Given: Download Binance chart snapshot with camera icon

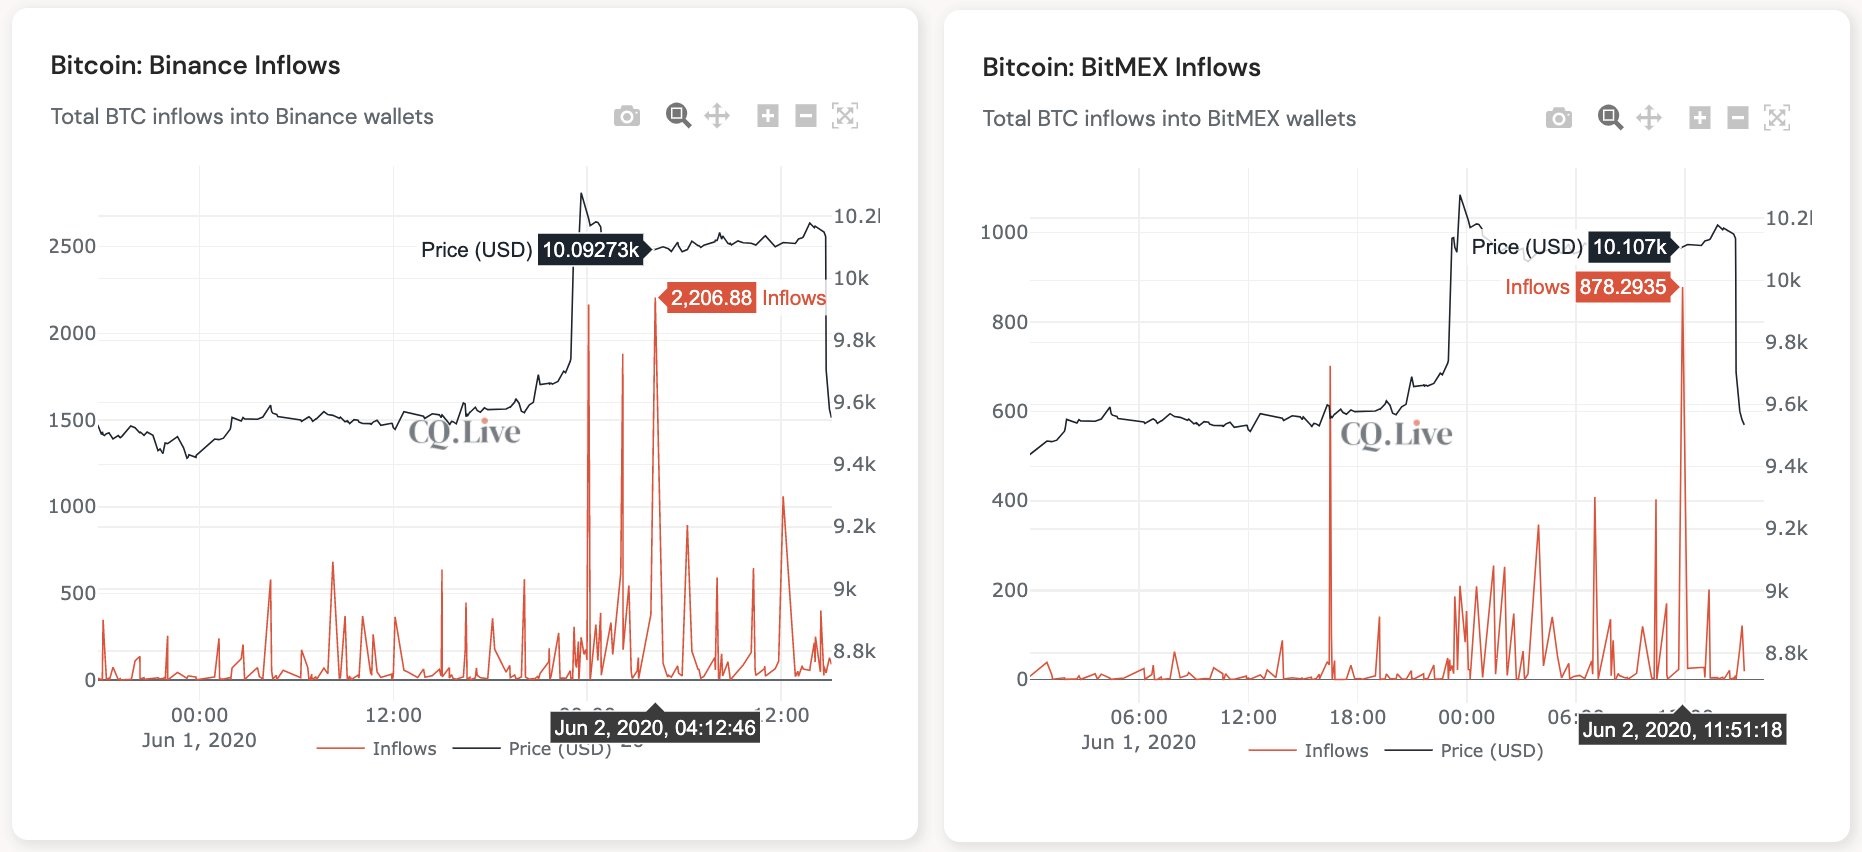Looking at the screenshot, I should point(627,116).
